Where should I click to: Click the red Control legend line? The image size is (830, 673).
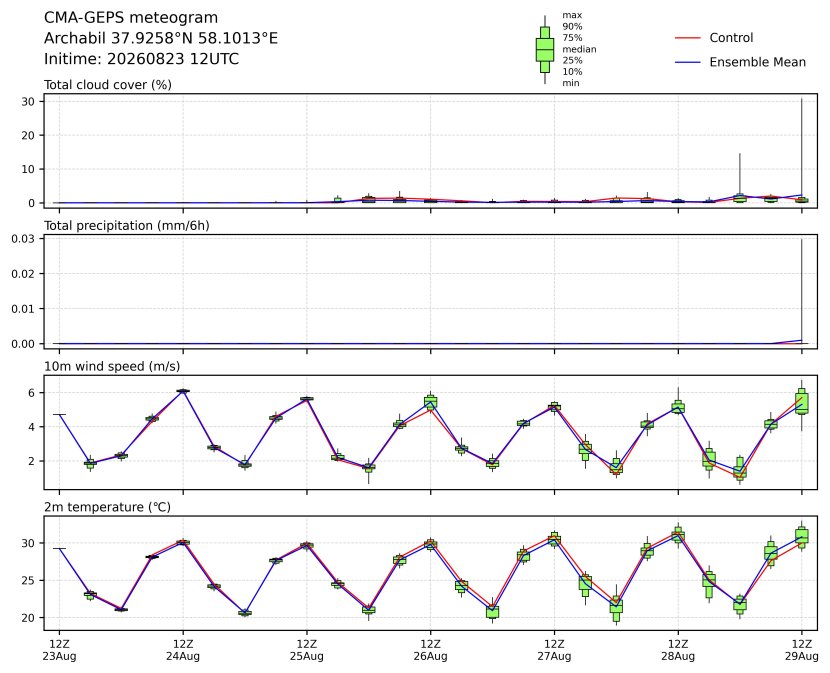tap(688, 38)
